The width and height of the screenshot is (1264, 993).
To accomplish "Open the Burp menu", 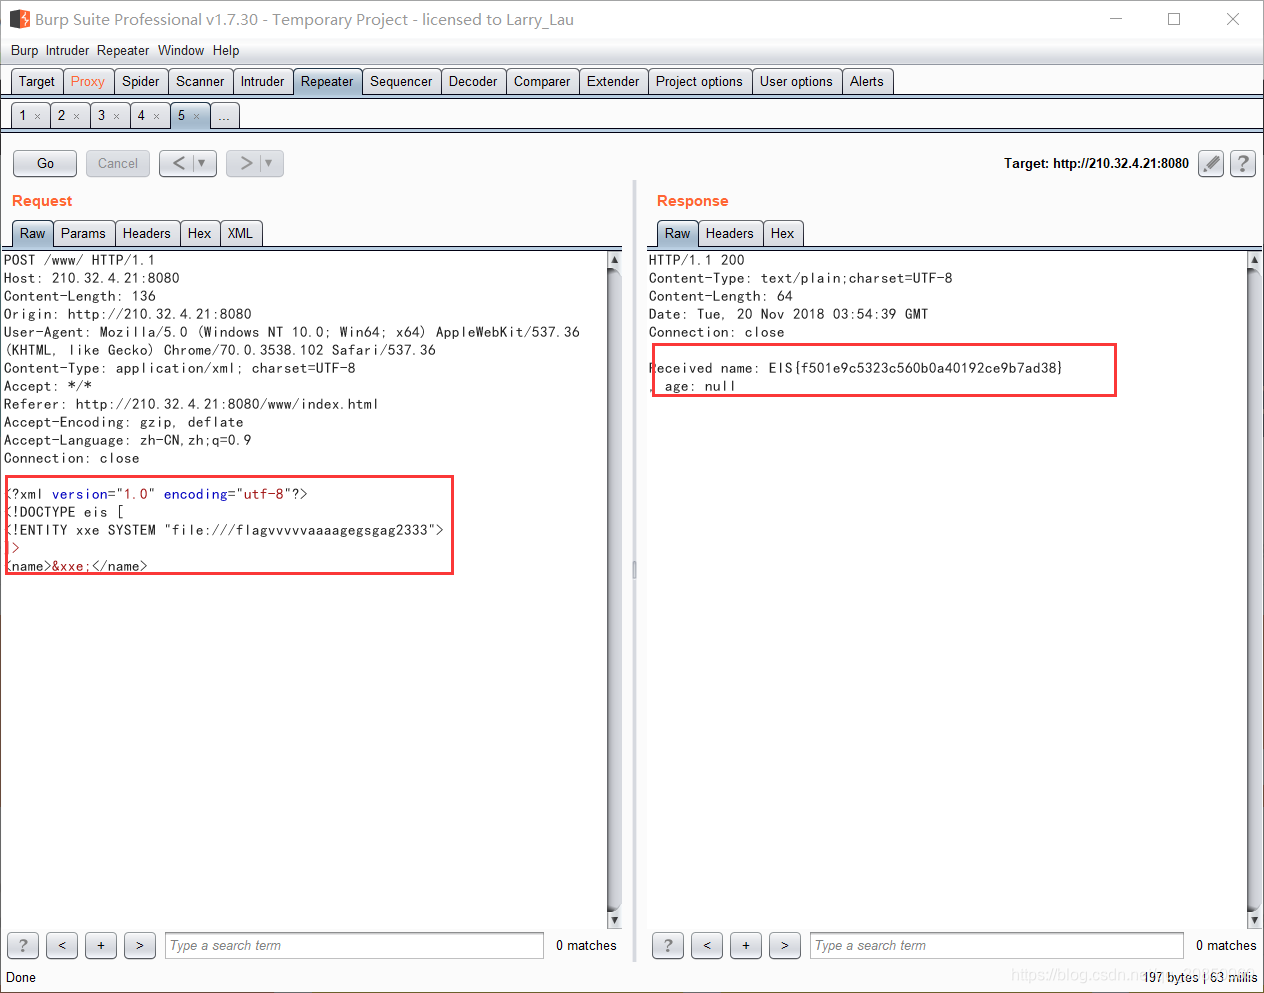I will click(24, 50).
